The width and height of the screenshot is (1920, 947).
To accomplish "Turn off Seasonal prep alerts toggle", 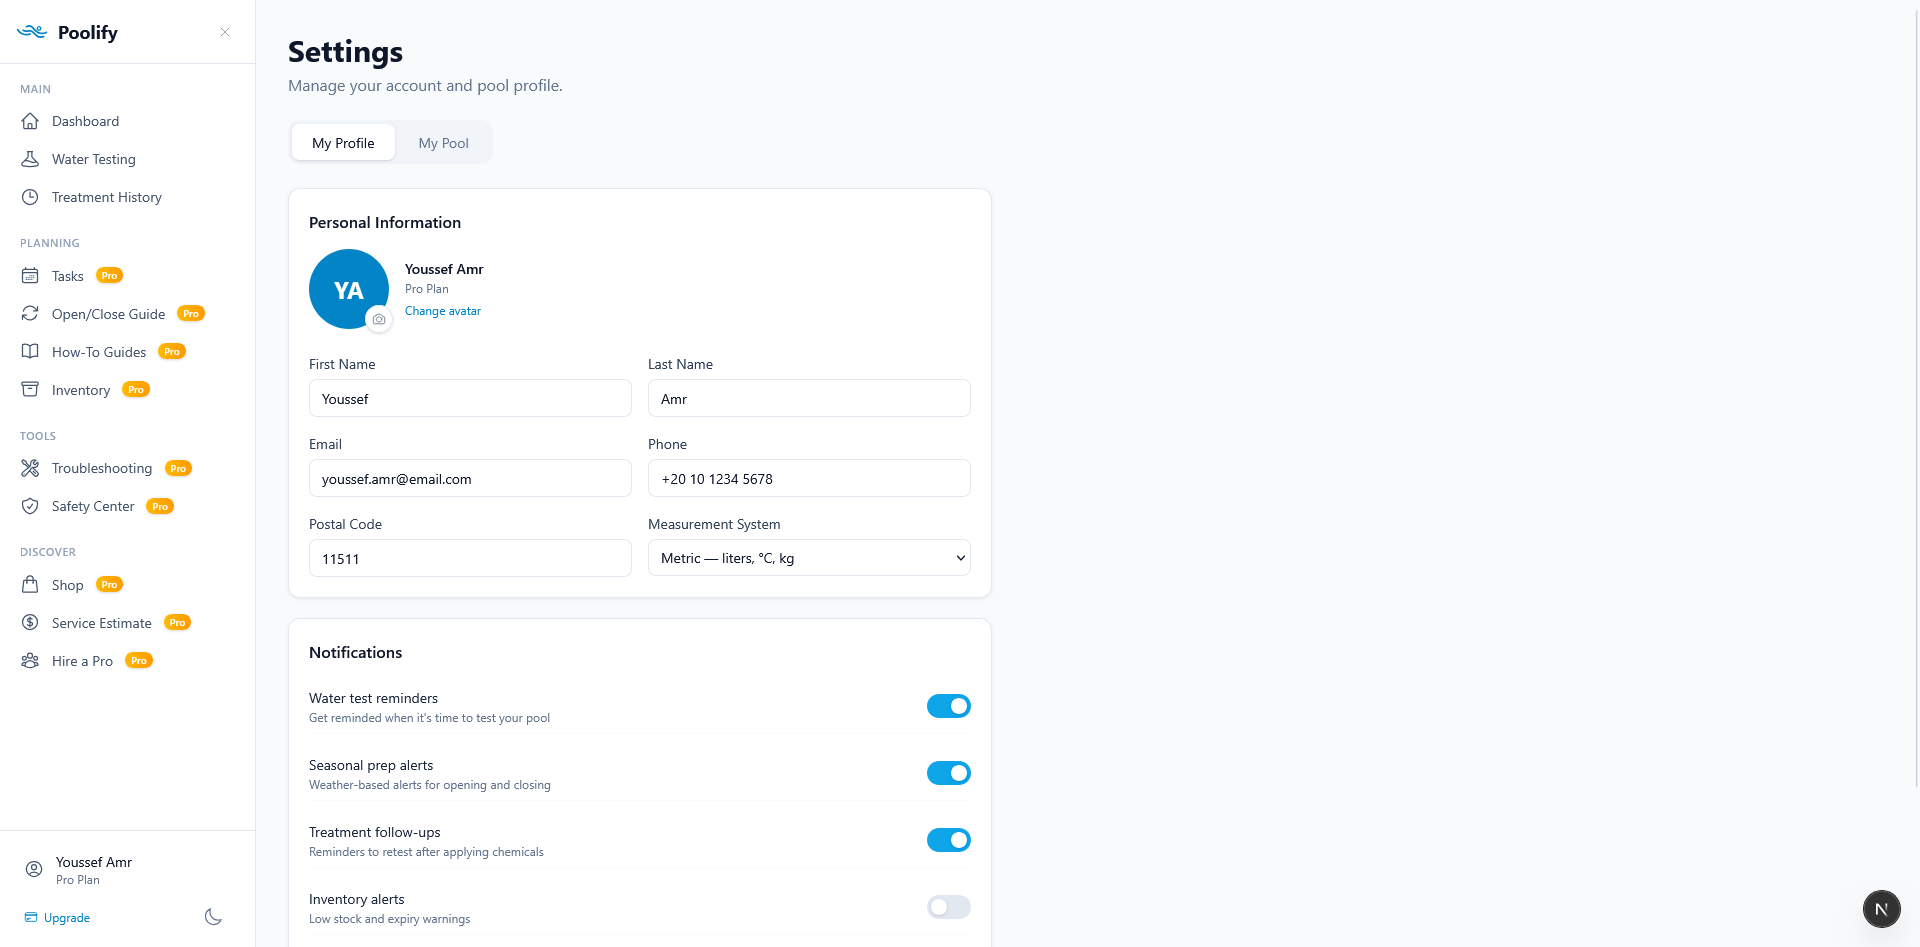I will (x=948, y=773).
